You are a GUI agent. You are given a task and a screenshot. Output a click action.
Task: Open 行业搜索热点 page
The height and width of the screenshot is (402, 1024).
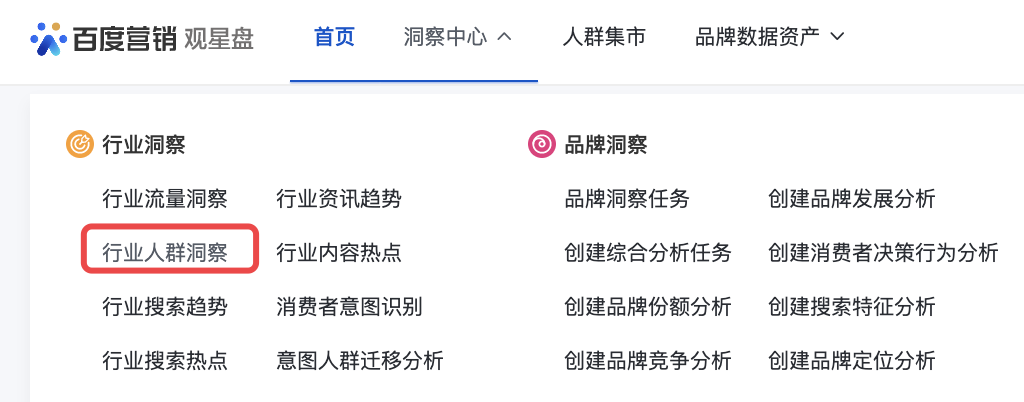tap(165, 360)
